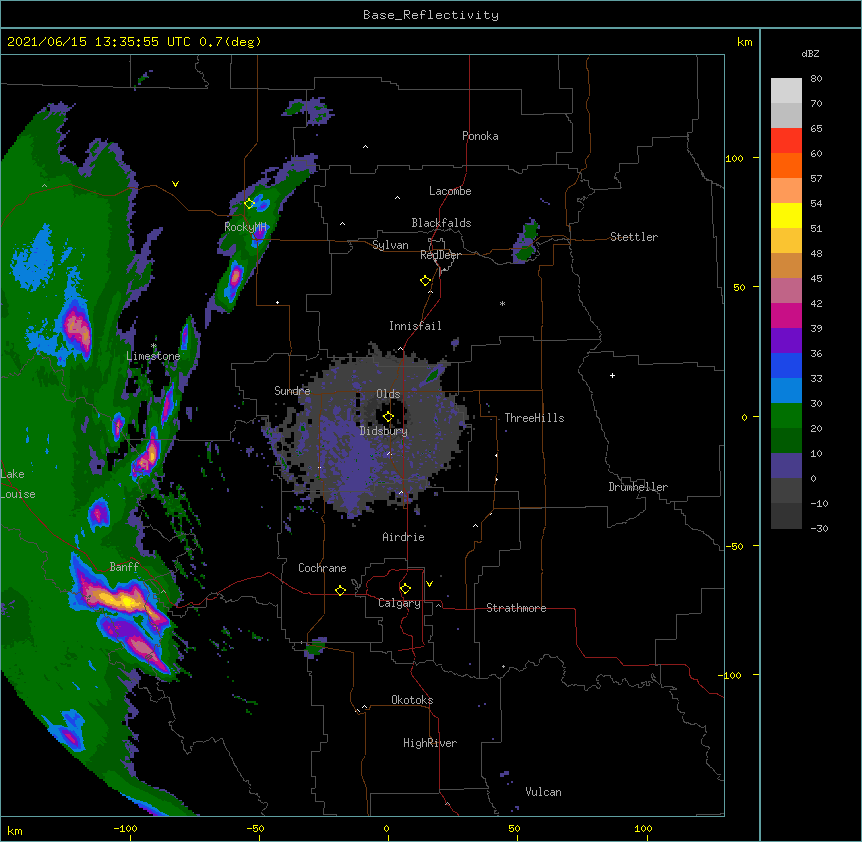Image resolution: width=862 pixels, height=842 pixels.
Task: Click the dBZ legend heading
Action: click(x=810, y=53)
